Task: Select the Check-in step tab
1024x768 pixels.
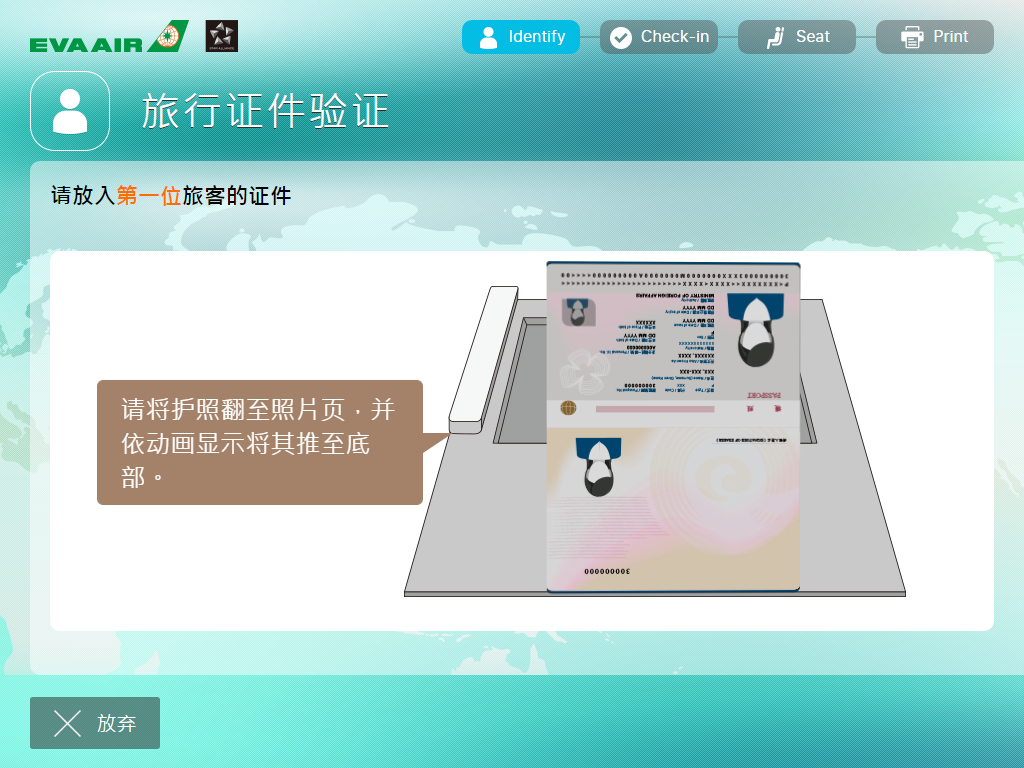Action: 658,37
